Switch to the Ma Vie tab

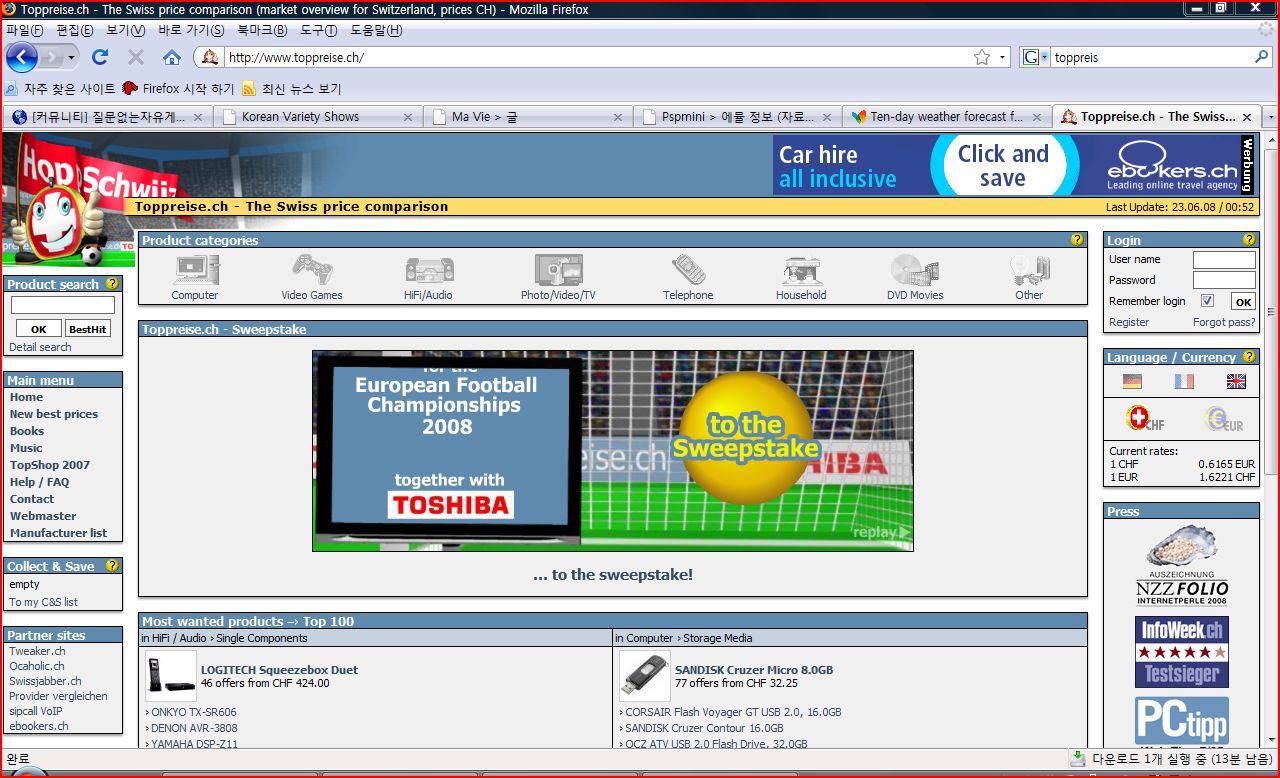point(527,117)
